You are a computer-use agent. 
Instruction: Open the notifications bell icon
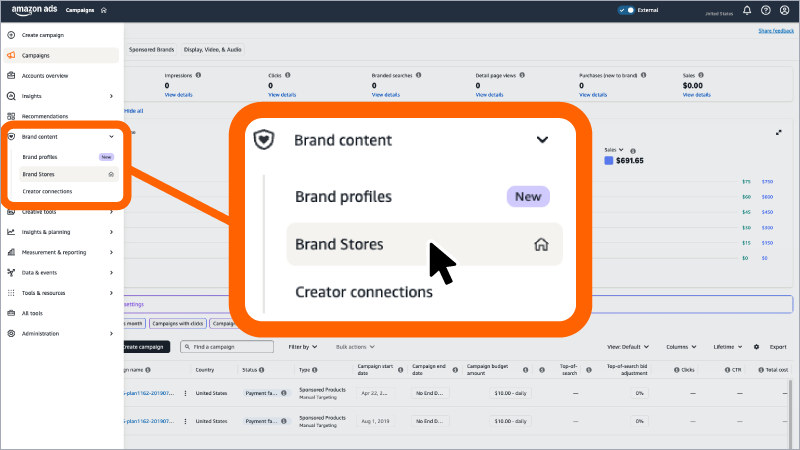(x=747, y=10)
